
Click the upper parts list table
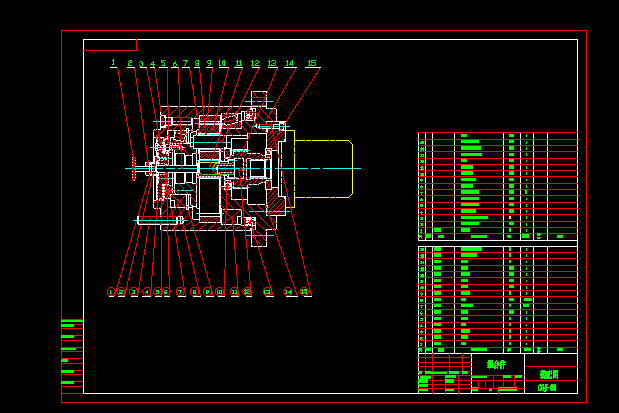click(x=497, y=185)
